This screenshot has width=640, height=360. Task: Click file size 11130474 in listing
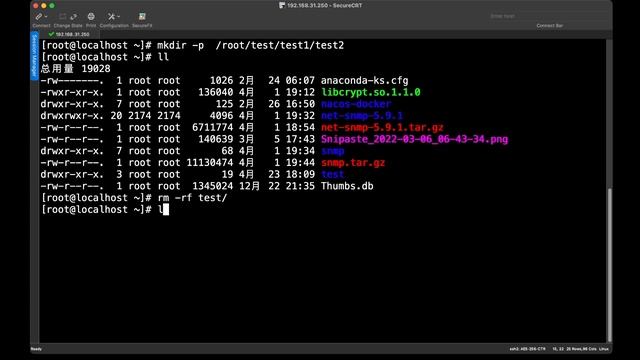point(210,163)
